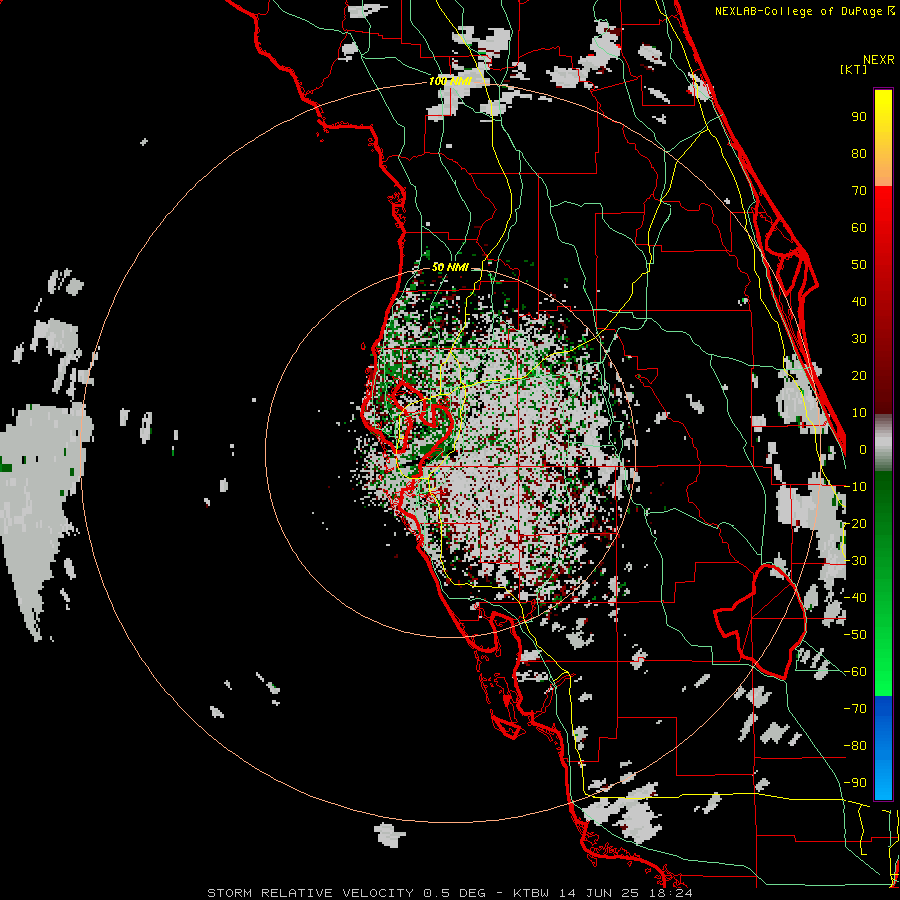This screenshot has height=900, width=900.
Task: Select the positive 20 value on velocity scale
Action: 859,375
